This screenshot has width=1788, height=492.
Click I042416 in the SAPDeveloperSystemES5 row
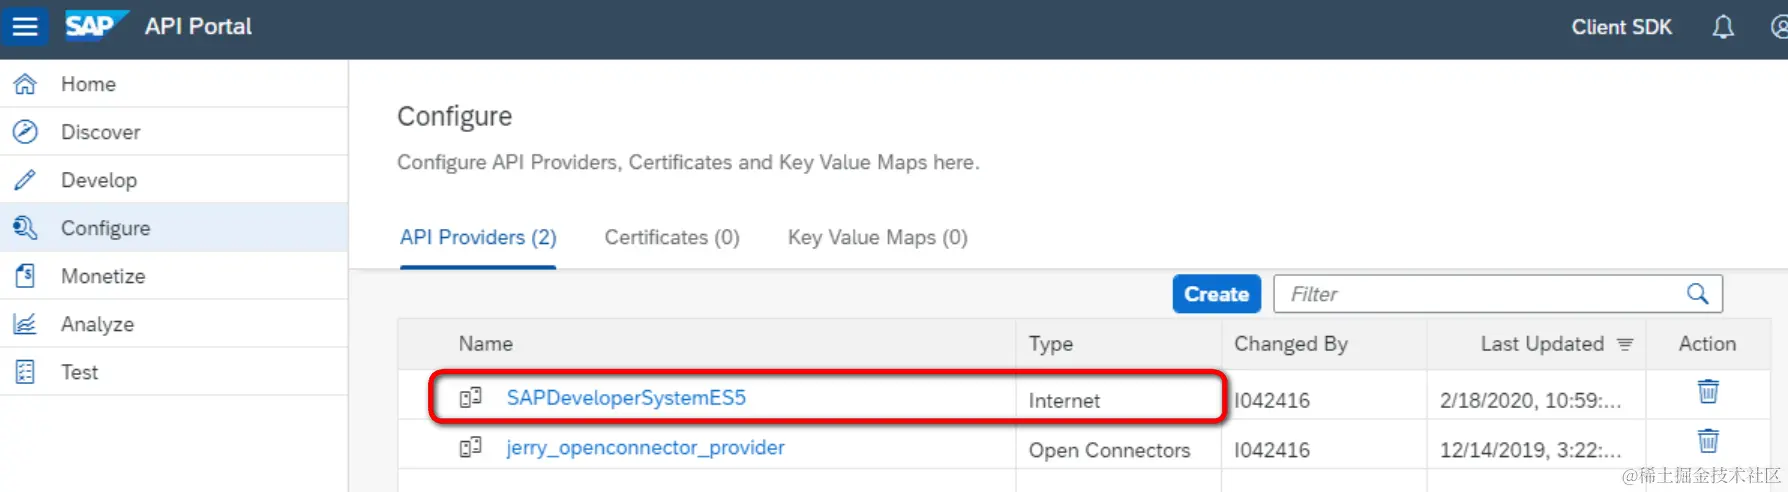point(1271,401)
